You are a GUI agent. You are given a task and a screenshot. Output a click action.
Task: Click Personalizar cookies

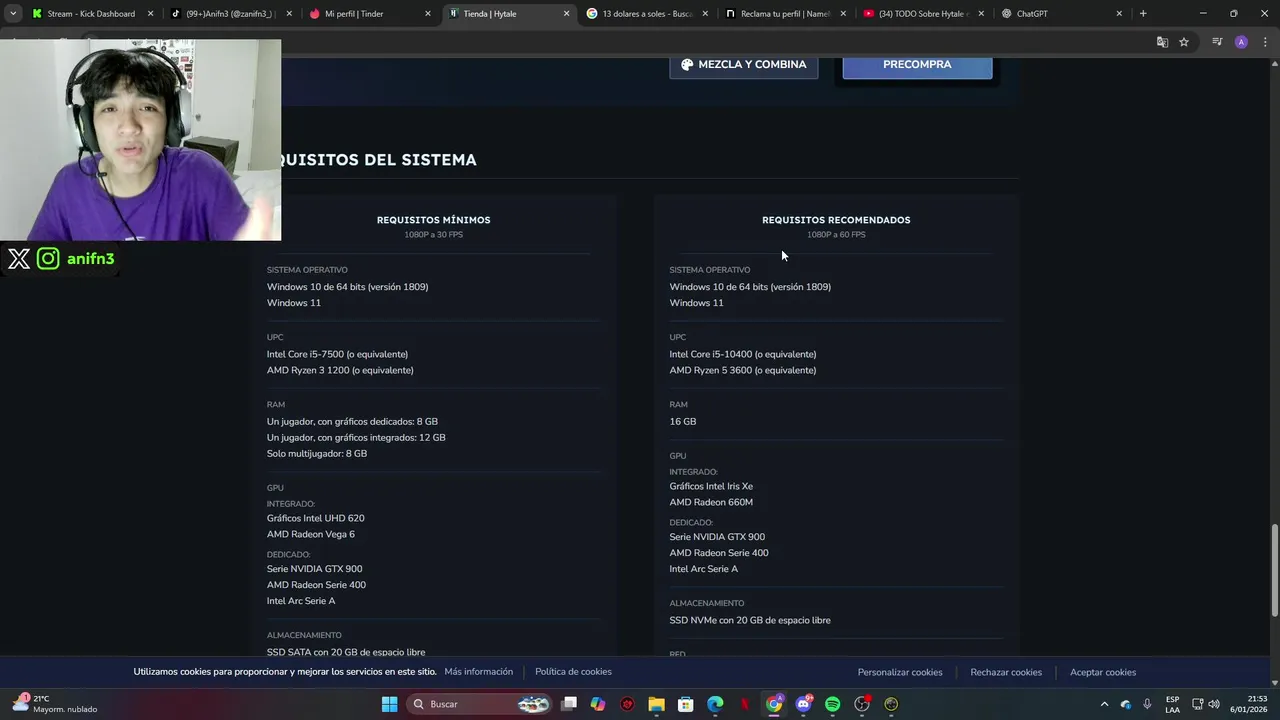coord(900,672)
